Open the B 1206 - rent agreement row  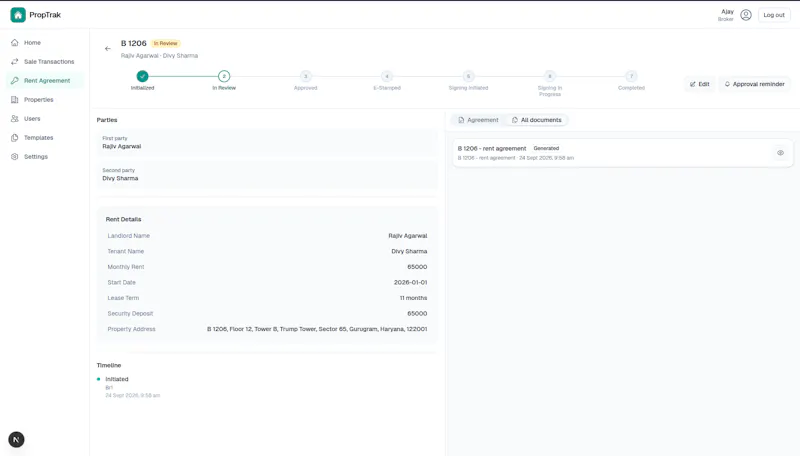[622, 153]
